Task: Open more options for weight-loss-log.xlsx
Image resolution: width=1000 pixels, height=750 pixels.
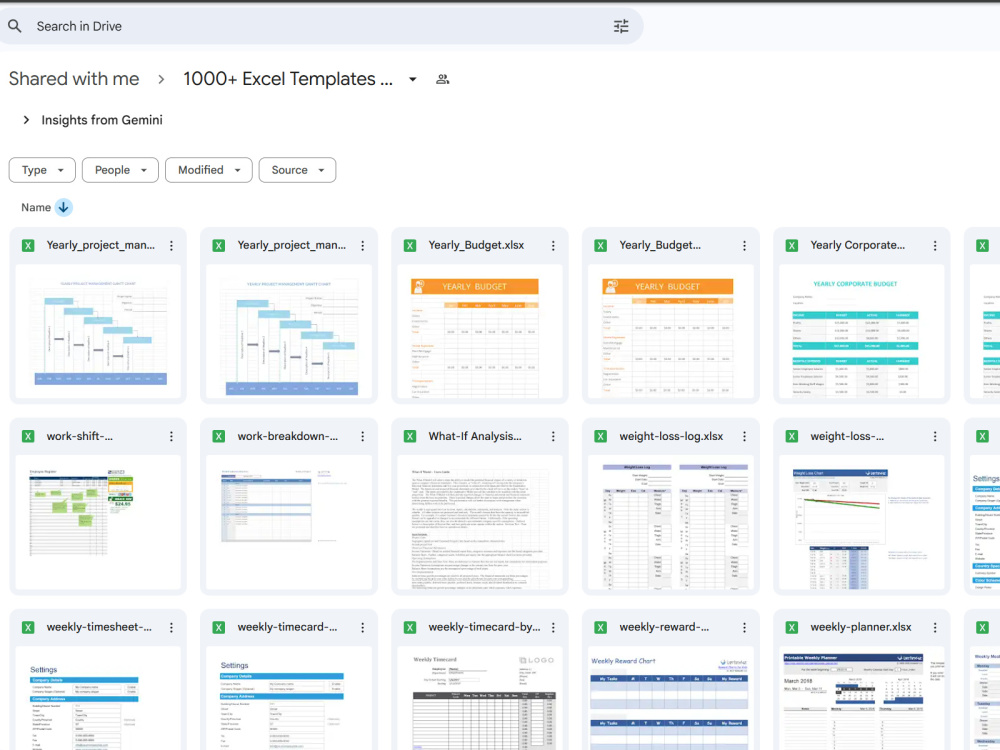Action: pos(744,436)
